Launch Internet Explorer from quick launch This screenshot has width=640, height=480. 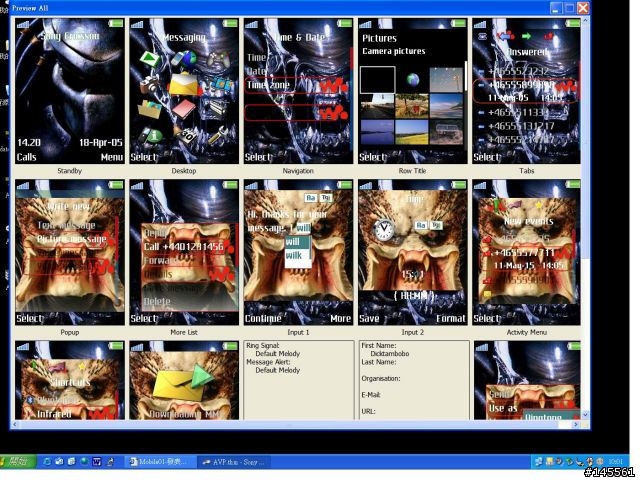(47, 462)
